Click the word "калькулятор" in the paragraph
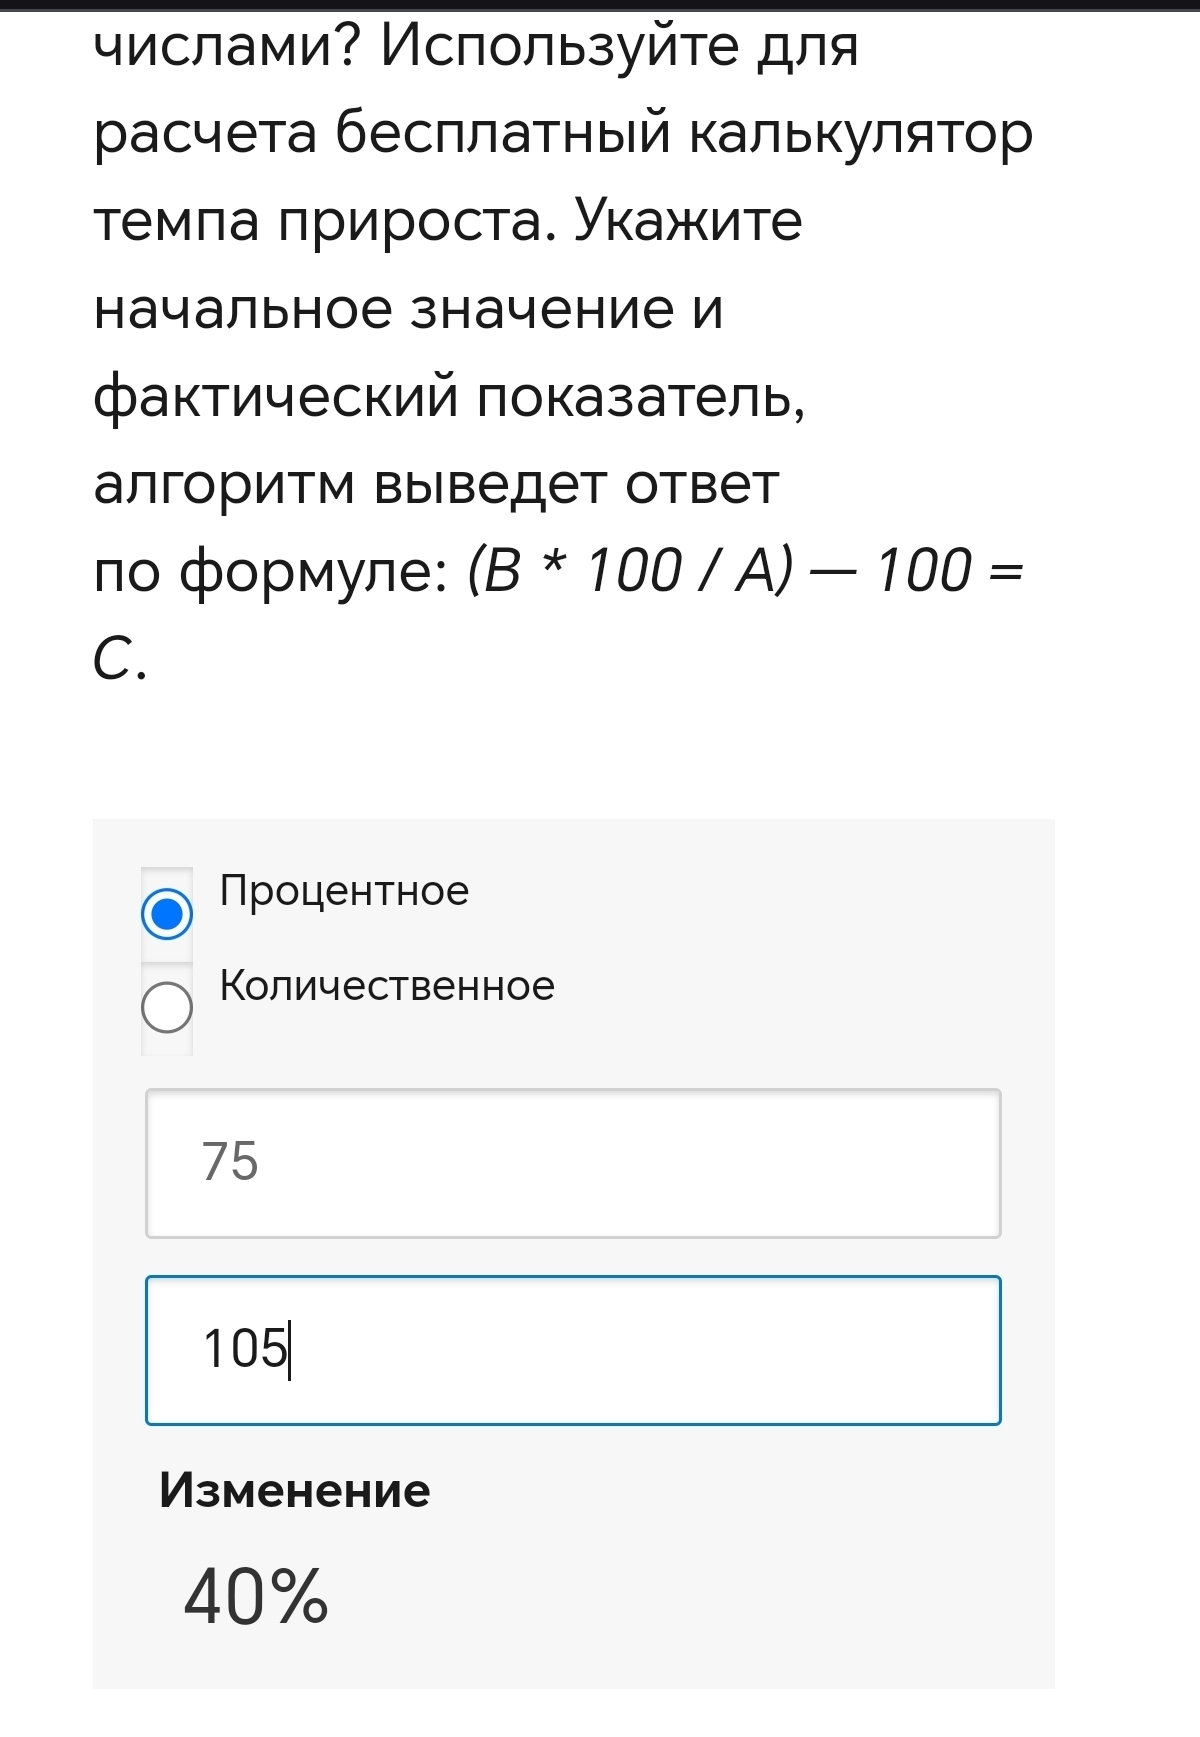 [x=861, y=134]
